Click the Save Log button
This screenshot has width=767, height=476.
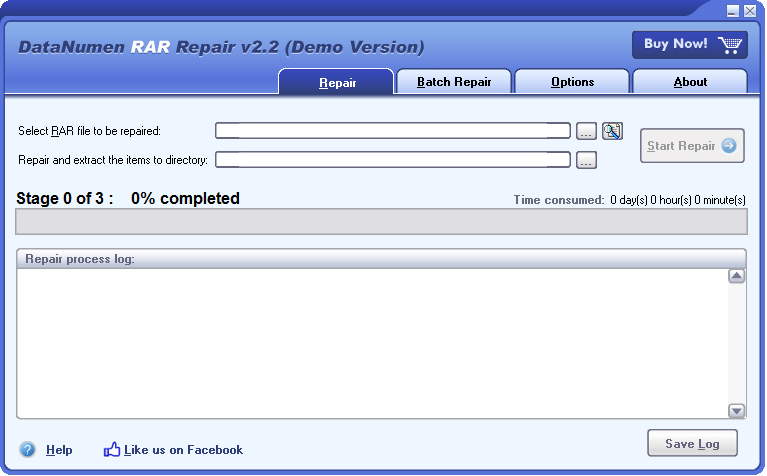click(692, 443)
